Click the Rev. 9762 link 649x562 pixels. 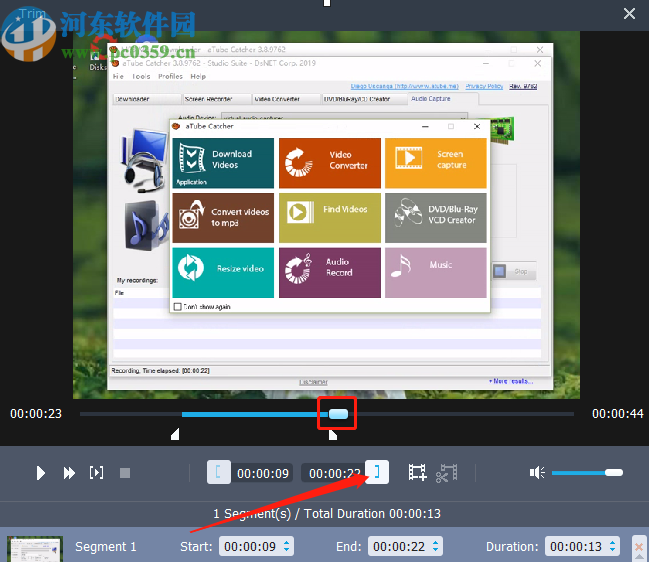coord(523,86)
